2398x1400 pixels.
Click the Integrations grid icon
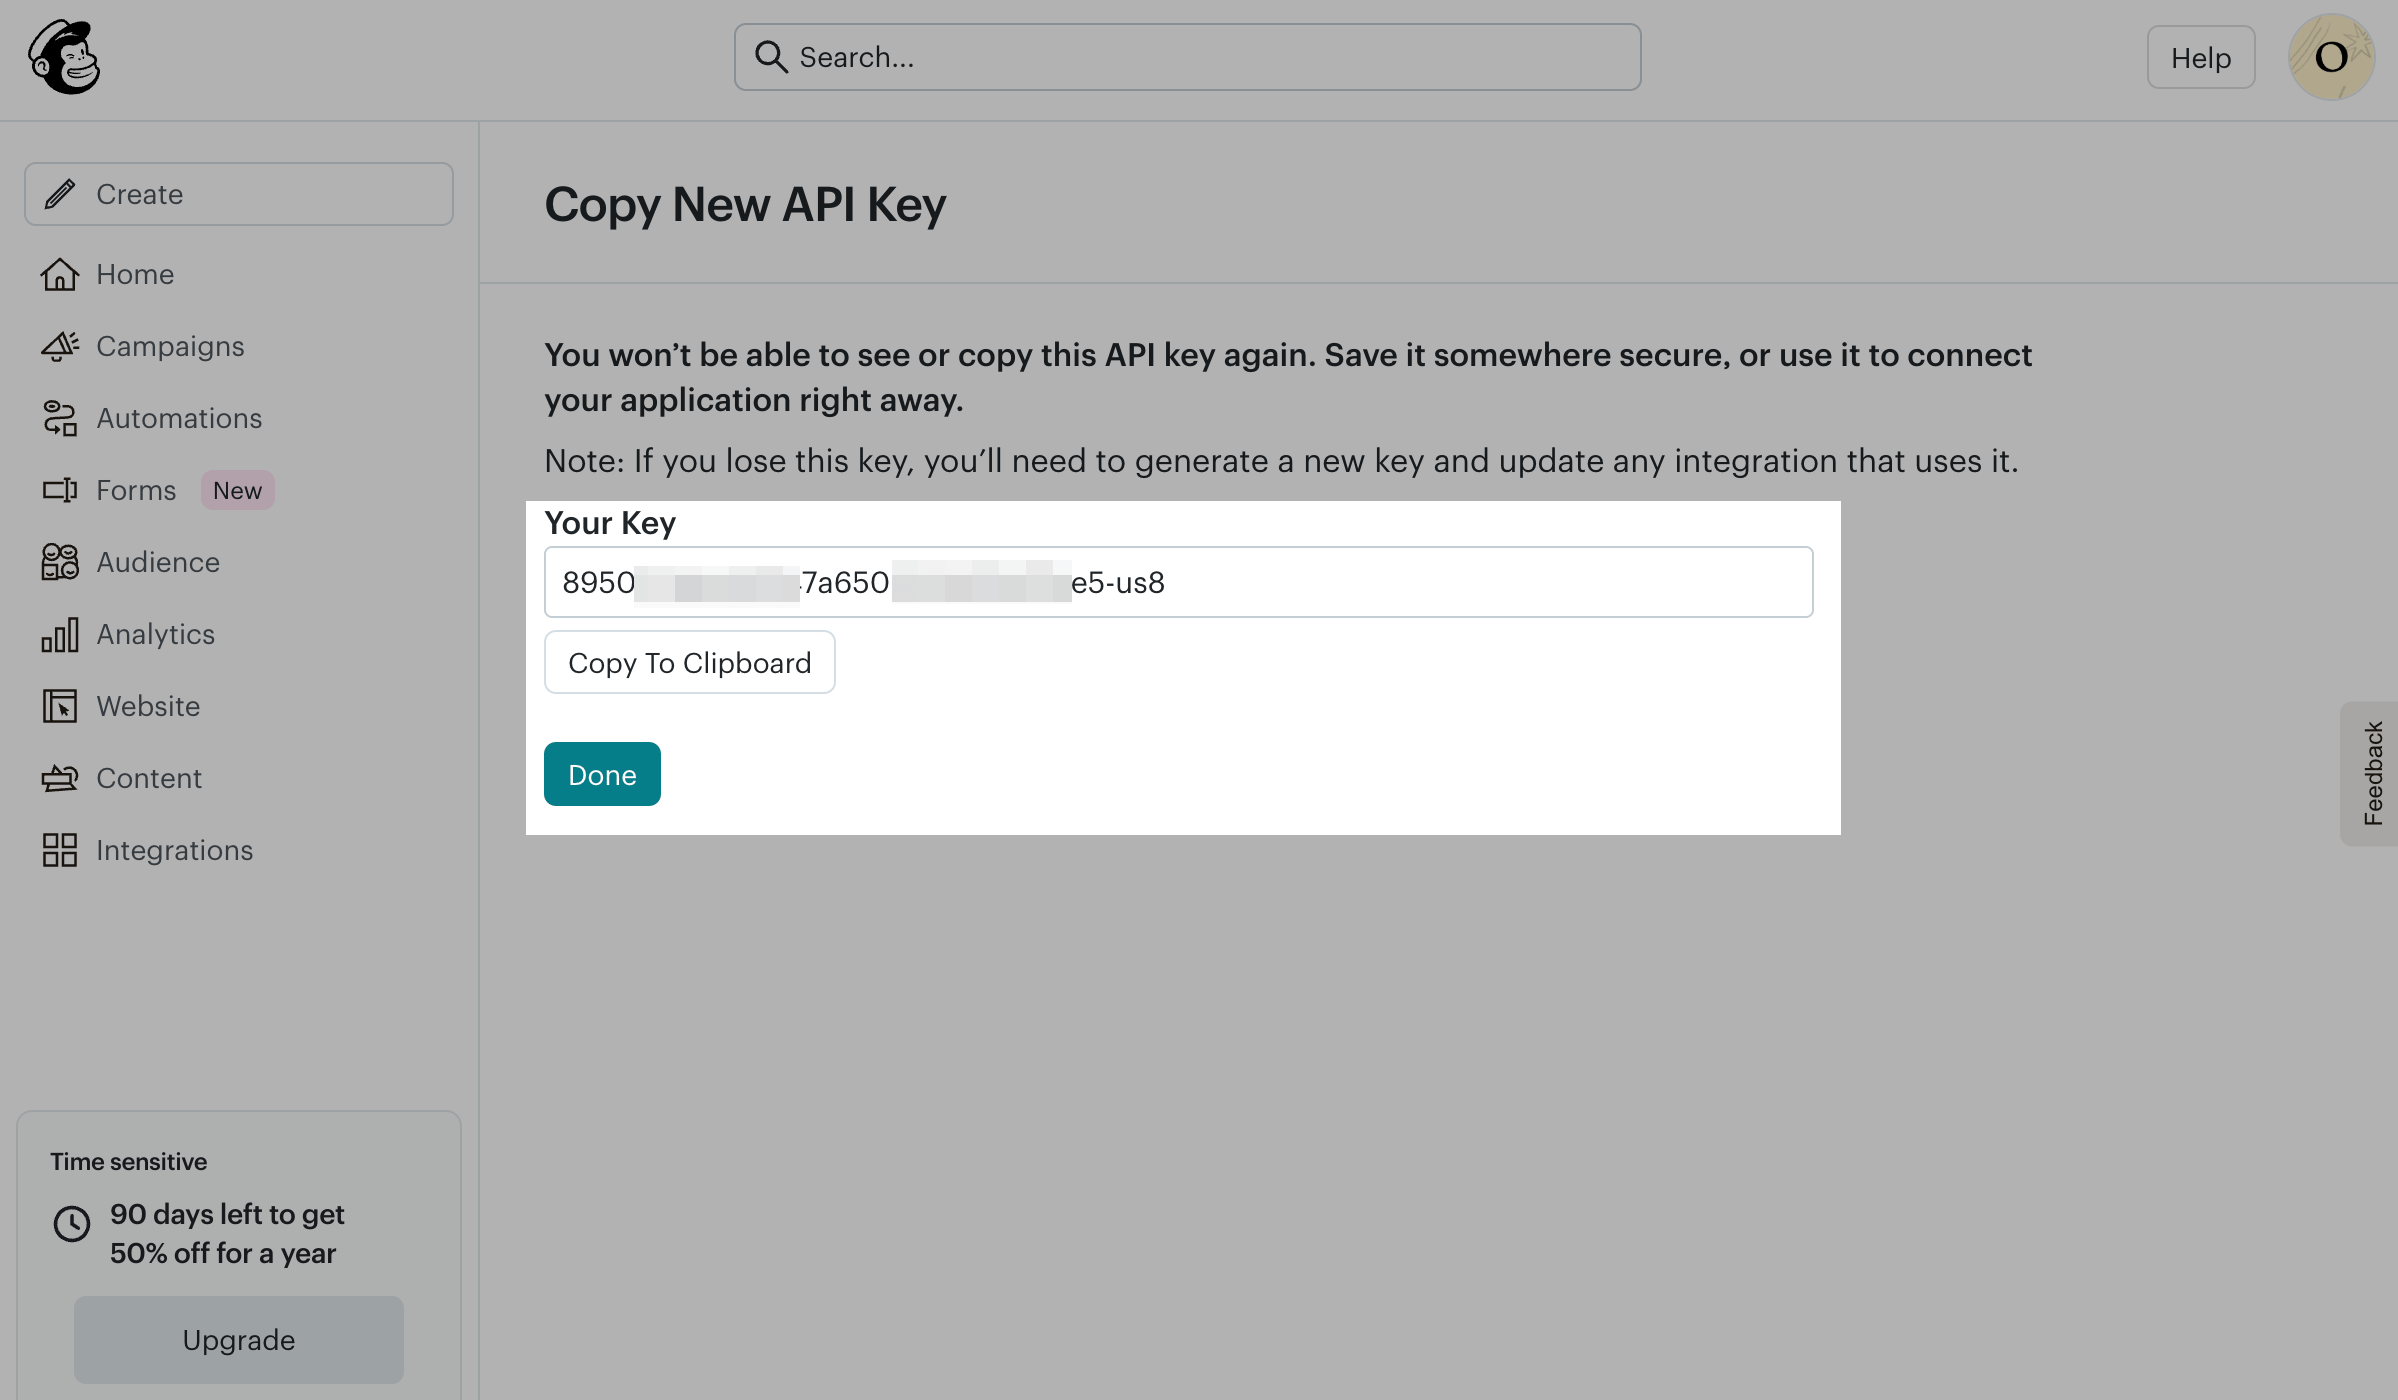pyautogui.click(x=59, y=850)
